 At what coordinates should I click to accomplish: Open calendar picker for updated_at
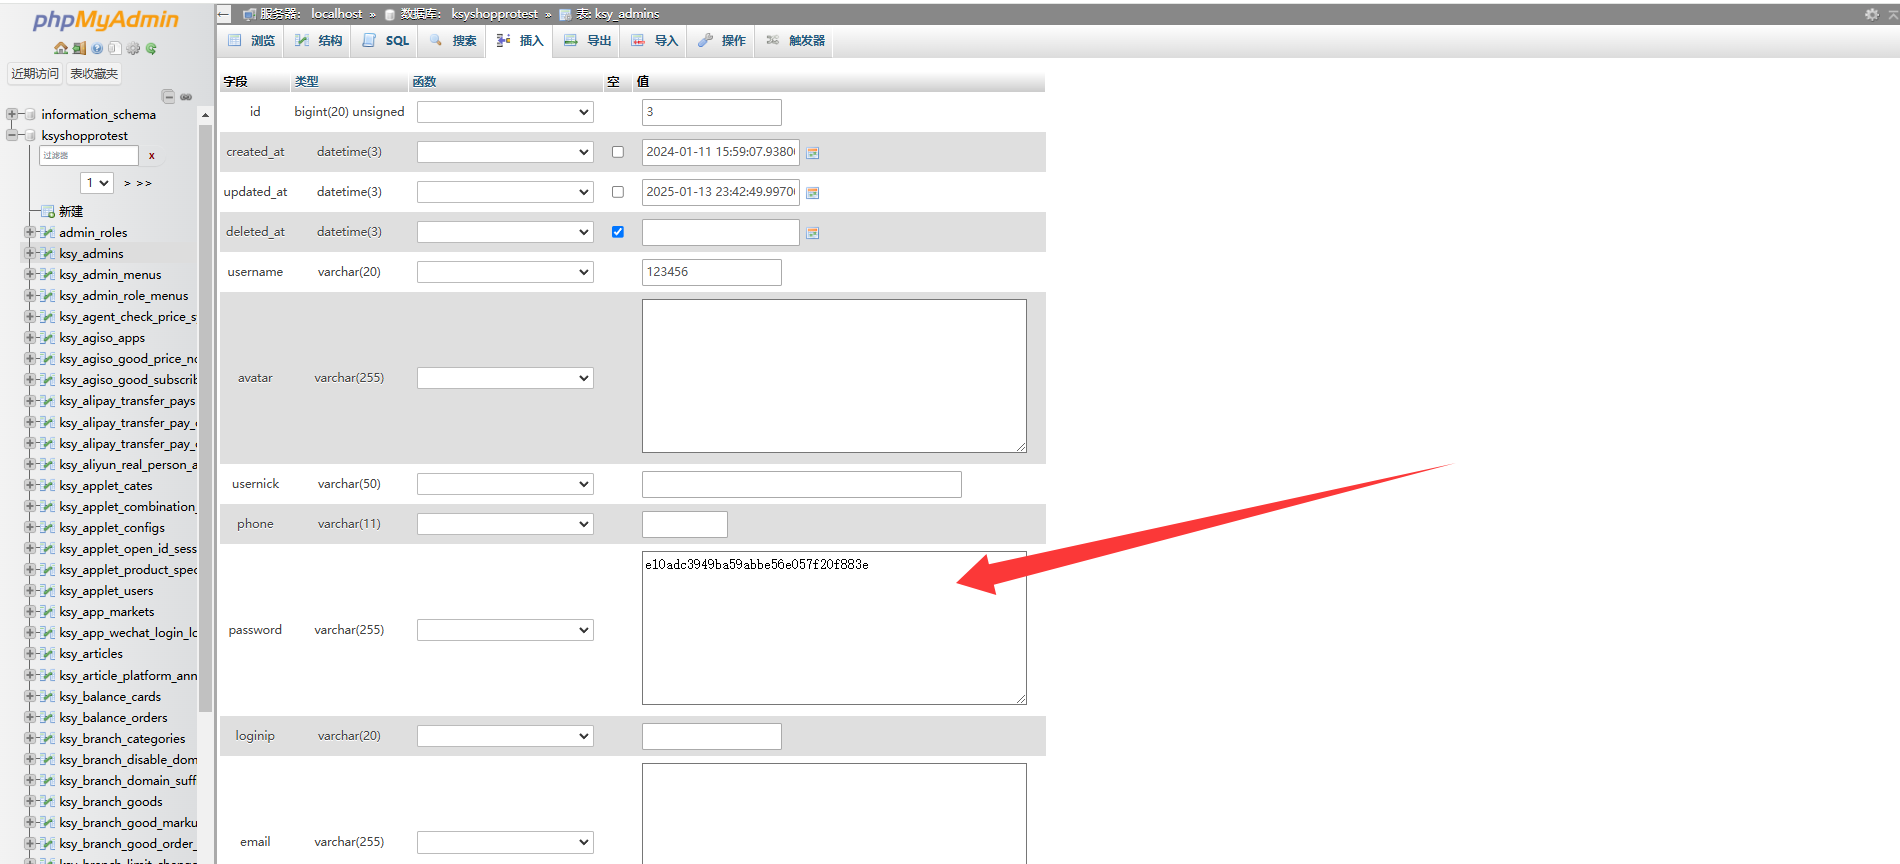point(813,193)
